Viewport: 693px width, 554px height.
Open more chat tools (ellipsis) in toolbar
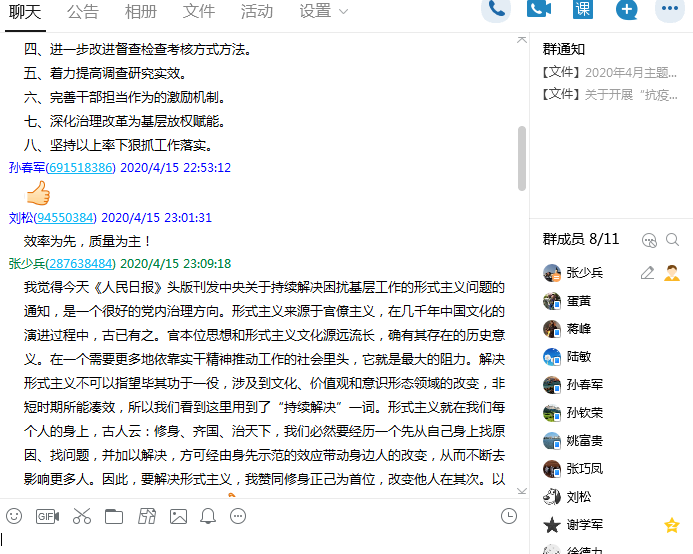coord(238,516)
